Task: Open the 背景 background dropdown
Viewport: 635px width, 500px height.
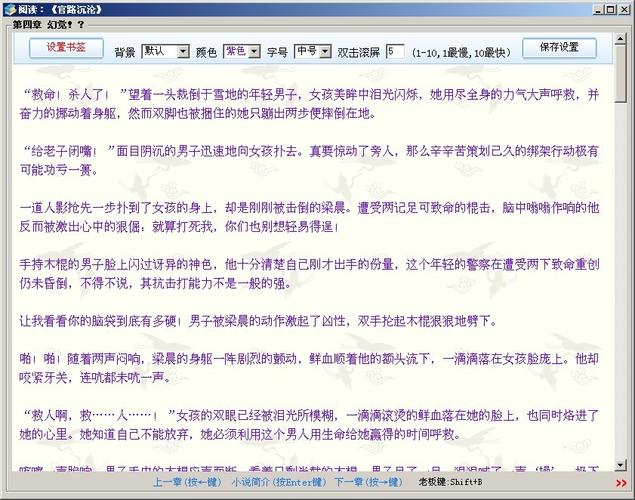Action: [x=165, y=51]
